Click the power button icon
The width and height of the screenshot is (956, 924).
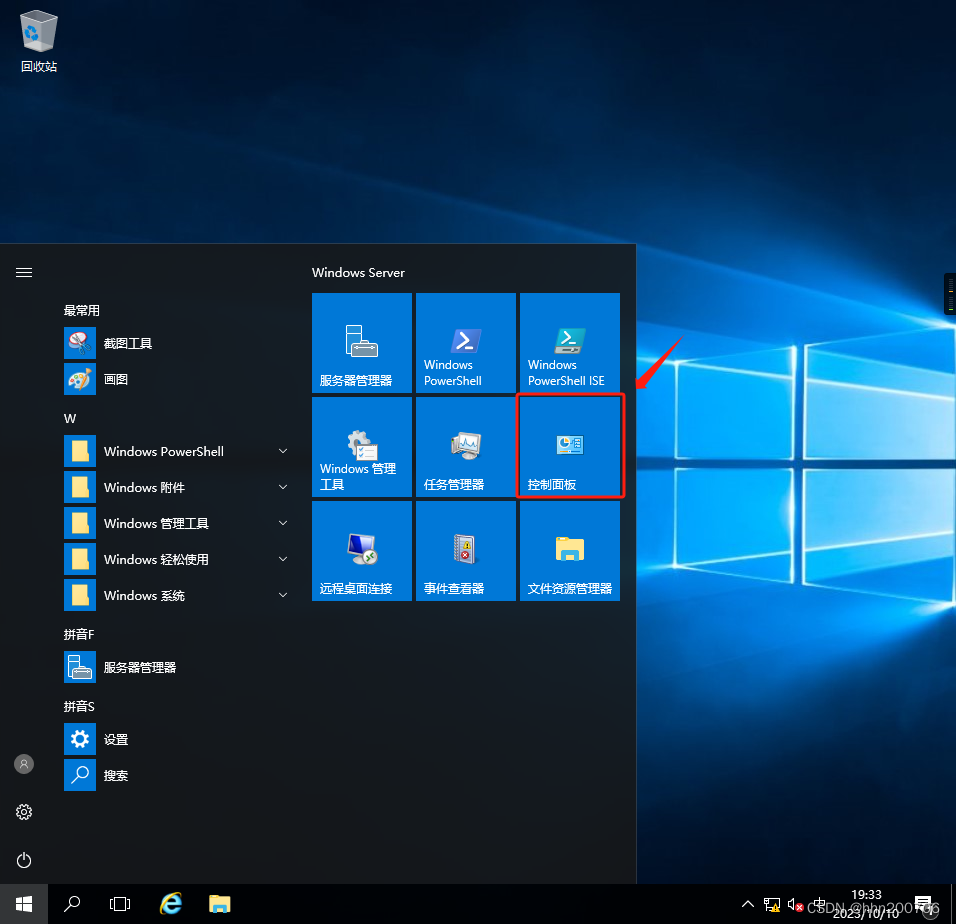24,860
